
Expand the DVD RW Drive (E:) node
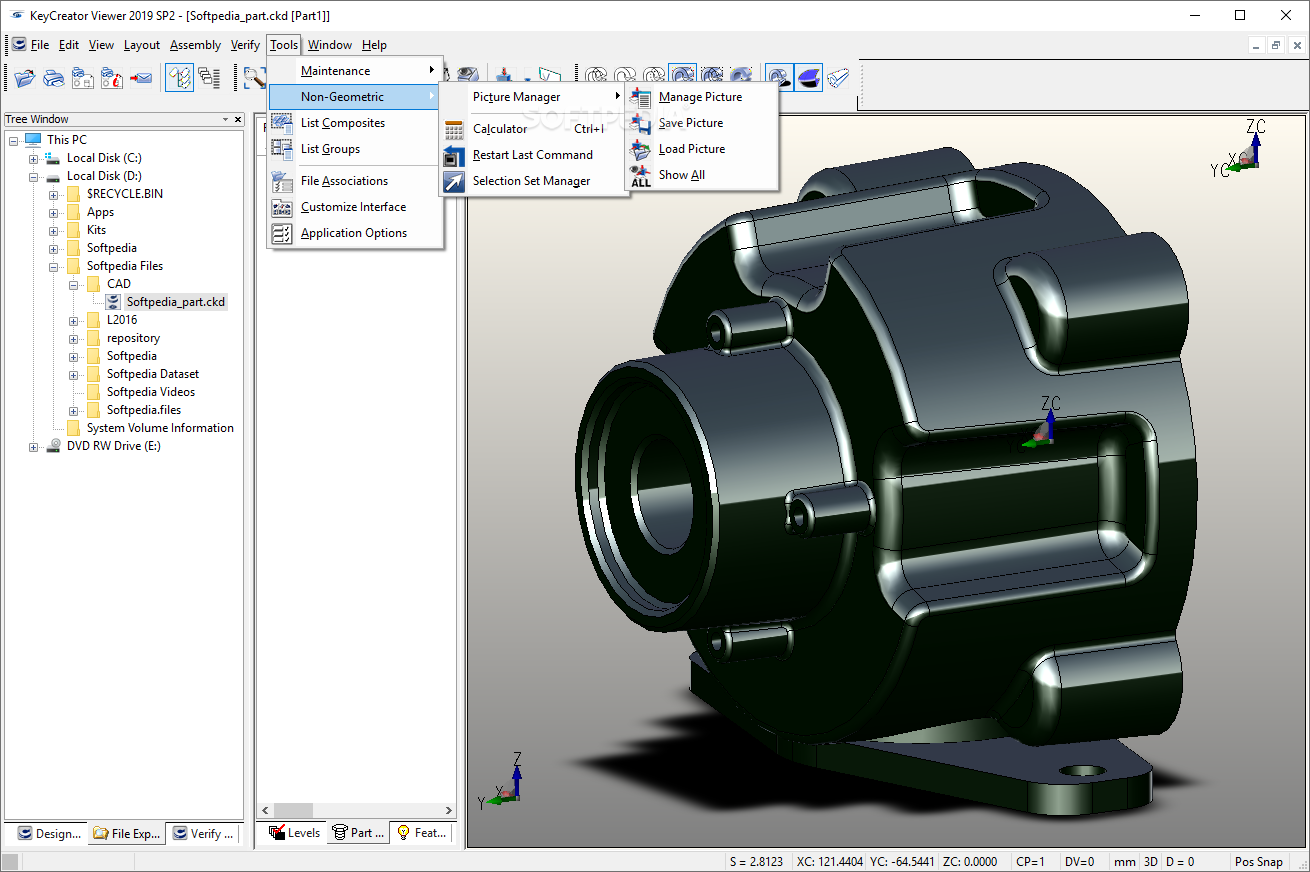click(x=34, y=446)
